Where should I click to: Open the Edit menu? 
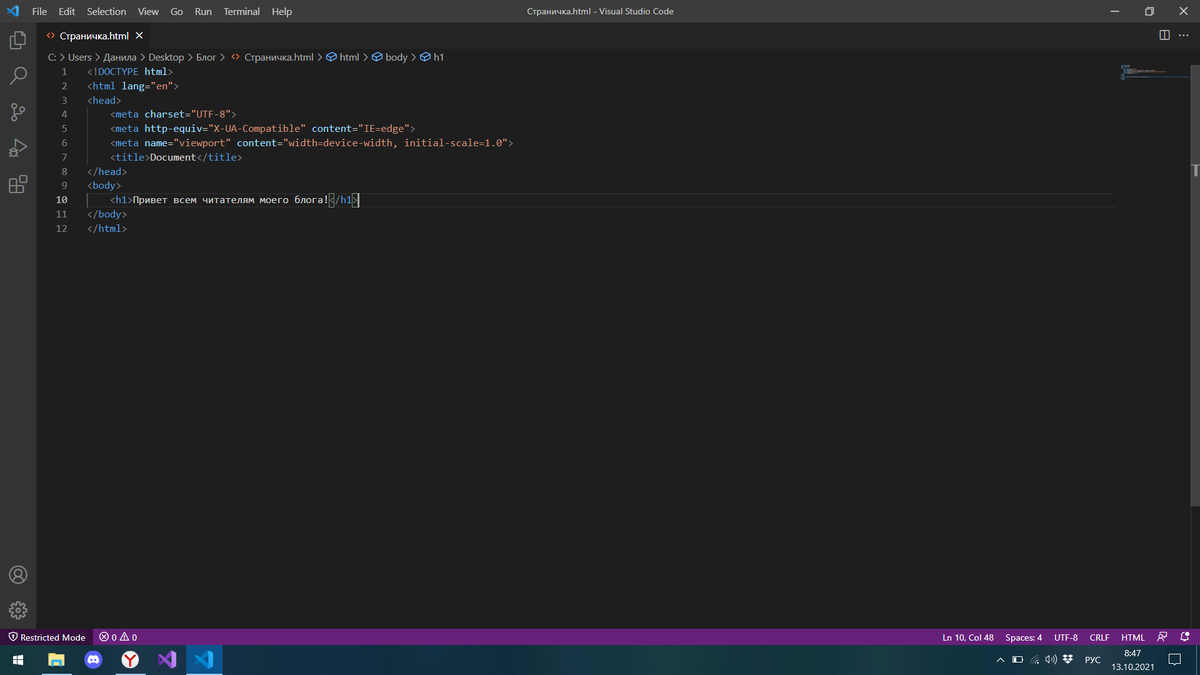click(x=67, y=11)
